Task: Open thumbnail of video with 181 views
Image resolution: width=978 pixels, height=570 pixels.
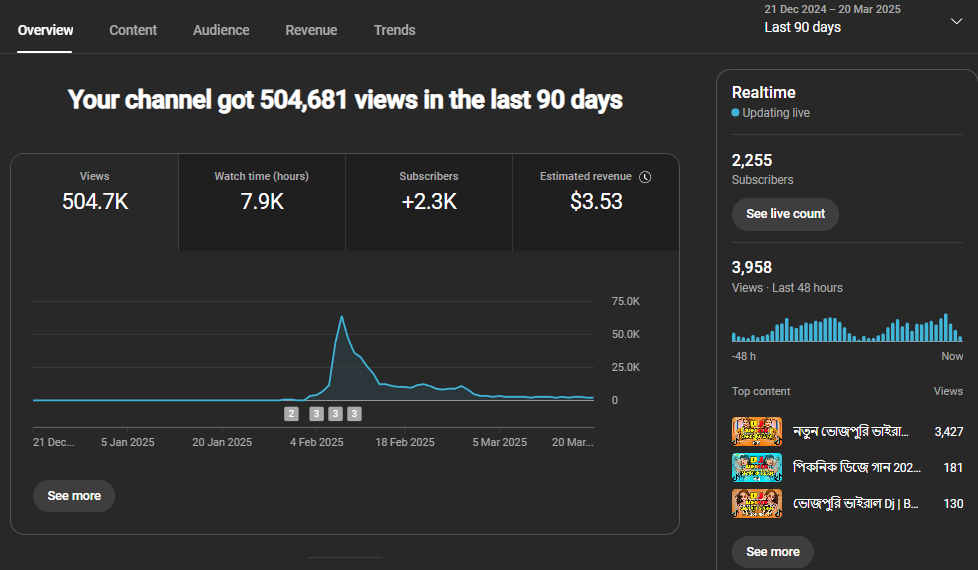Action: click(757, 467)
